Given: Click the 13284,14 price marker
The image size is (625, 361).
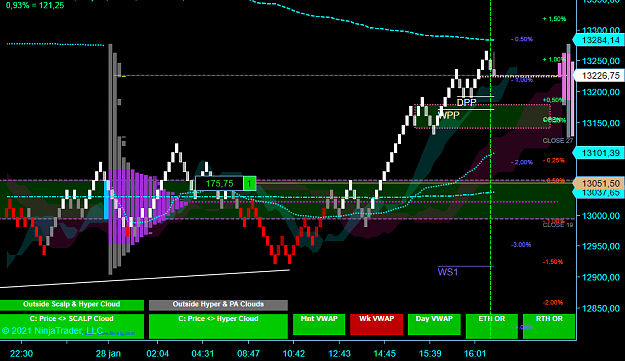Looking at the screenshot, I should [598, 40].
